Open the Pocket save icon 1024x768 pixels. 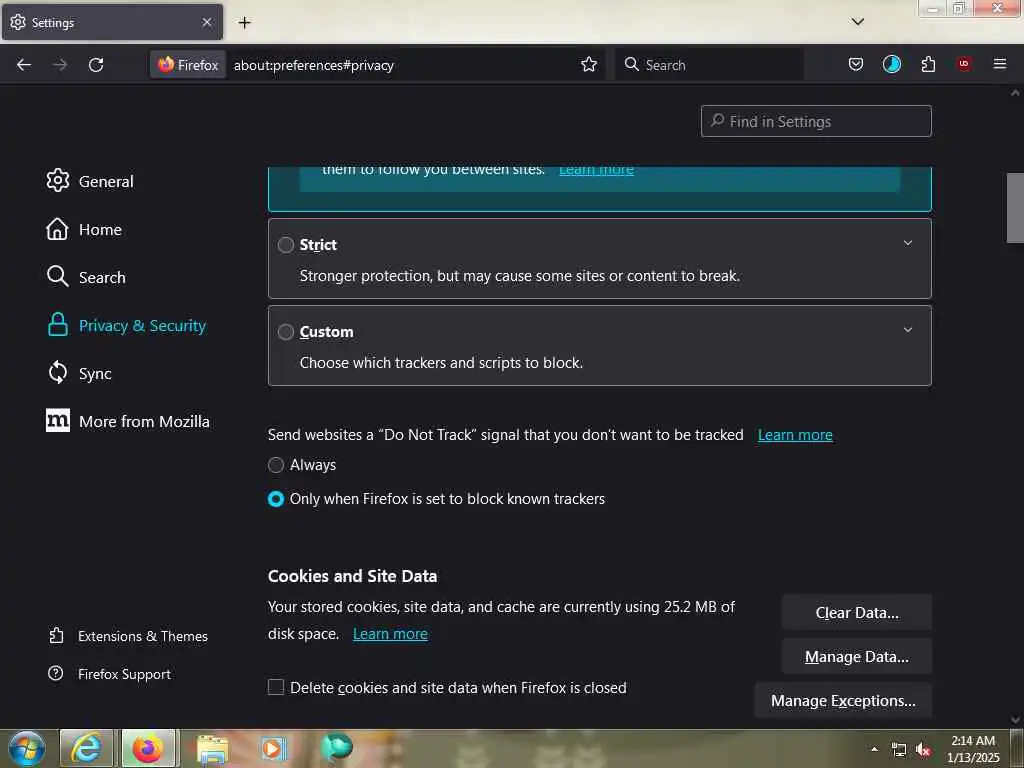(x=856, y=64)
